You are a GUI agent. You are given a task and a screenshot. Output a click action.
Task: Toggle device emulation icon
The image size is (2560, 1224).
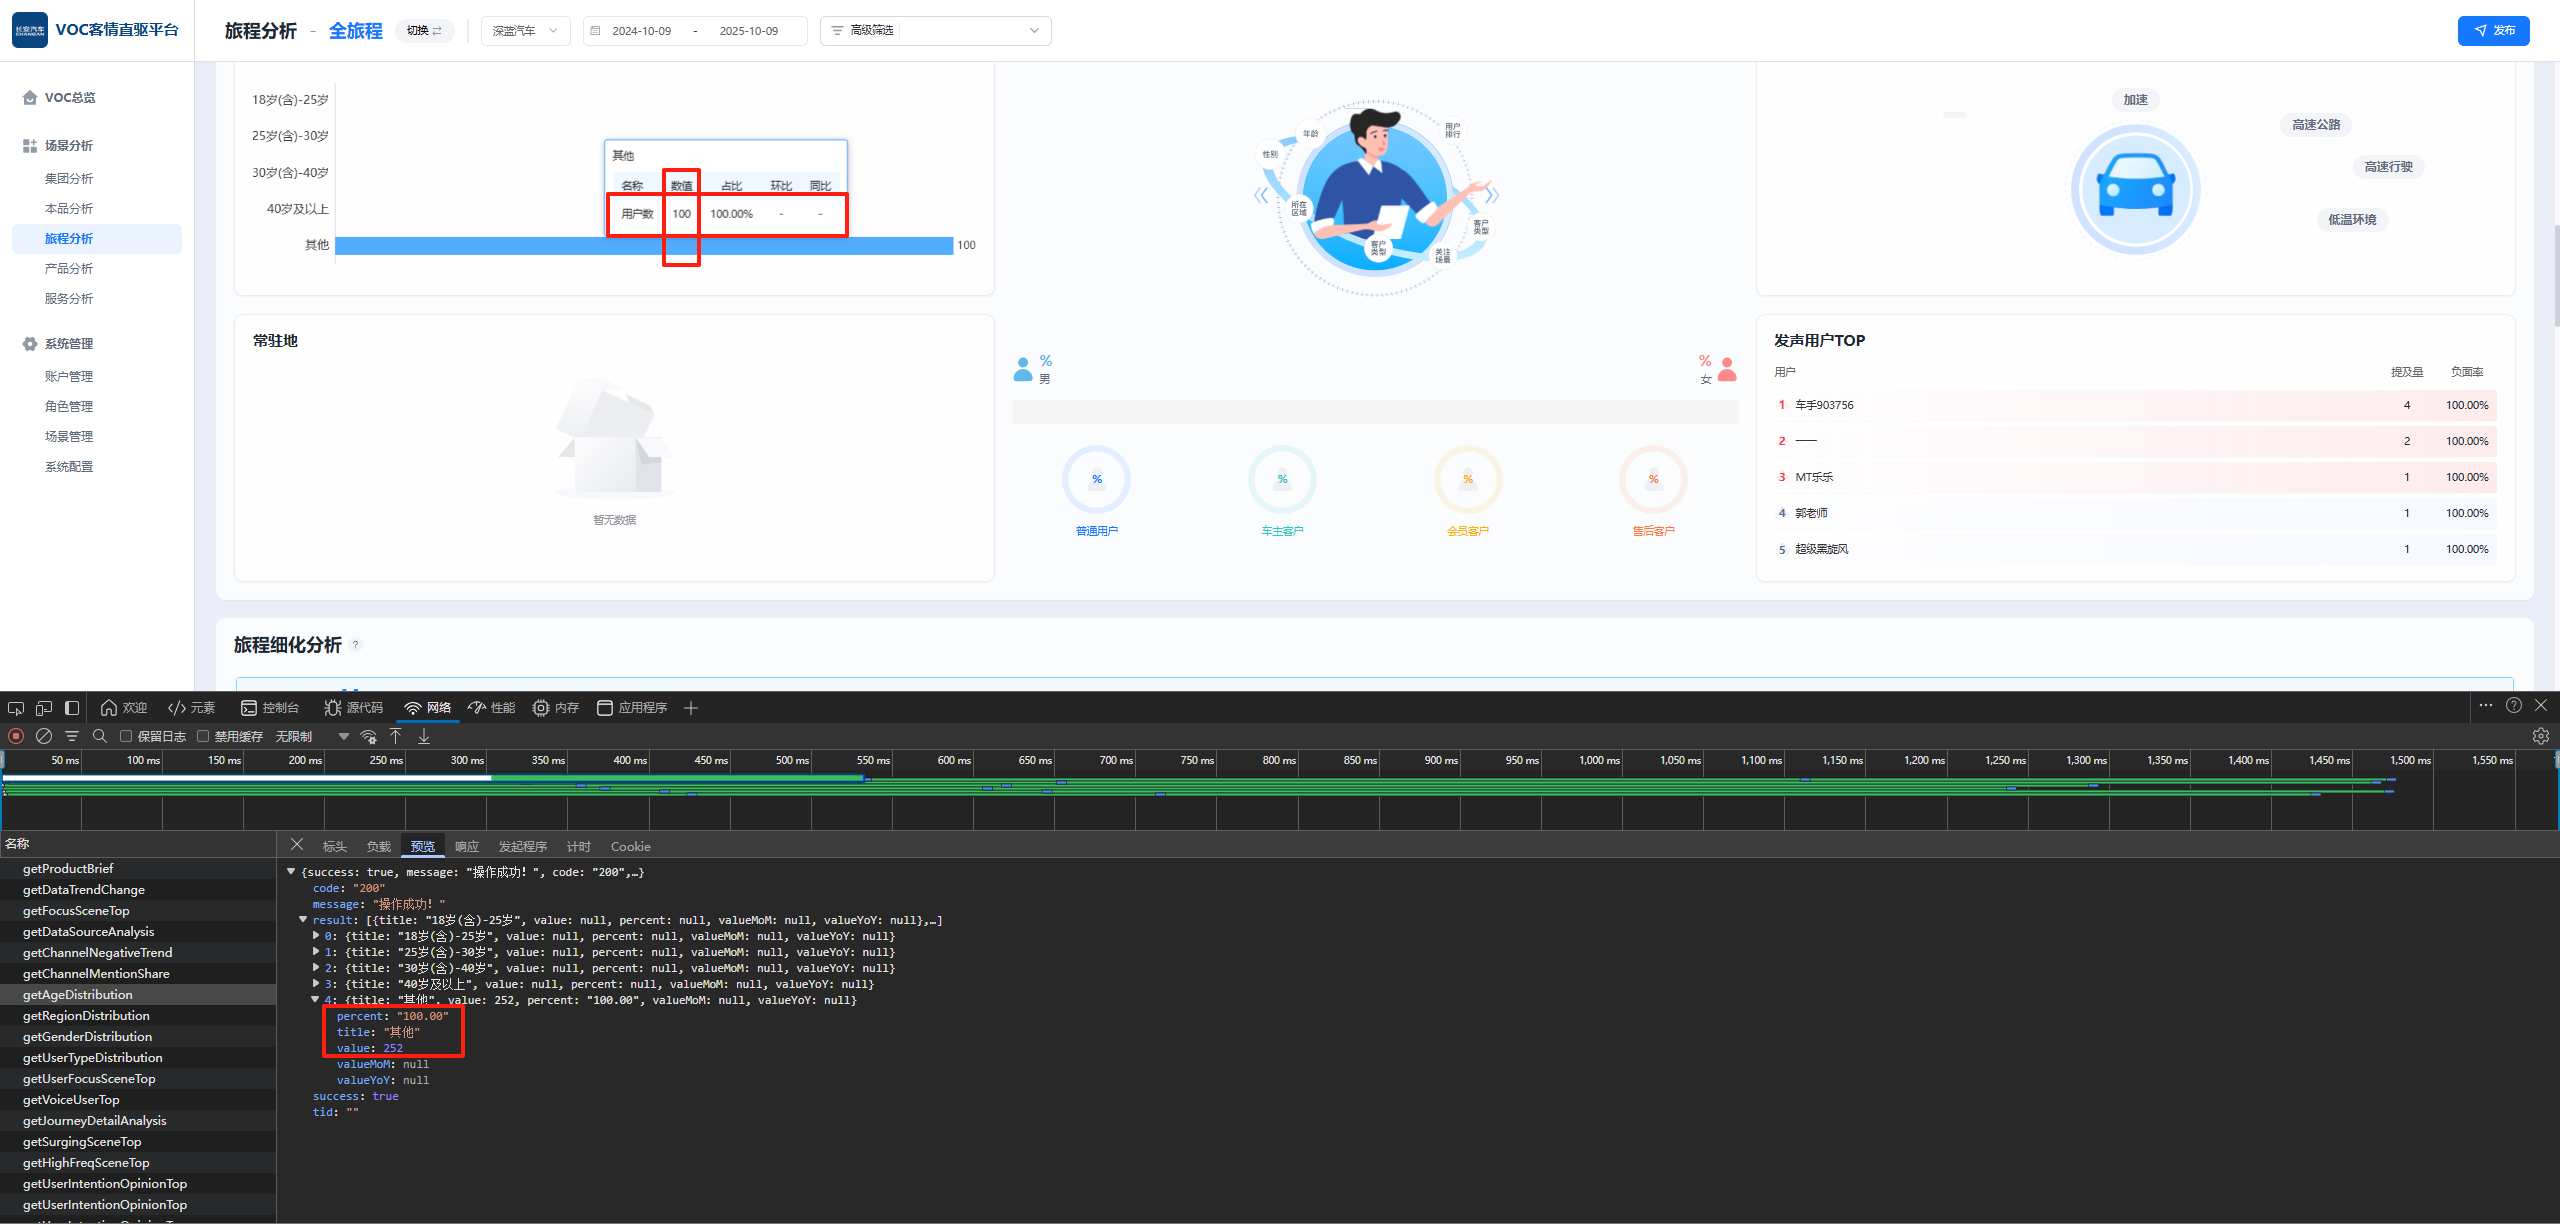point(44,708)
